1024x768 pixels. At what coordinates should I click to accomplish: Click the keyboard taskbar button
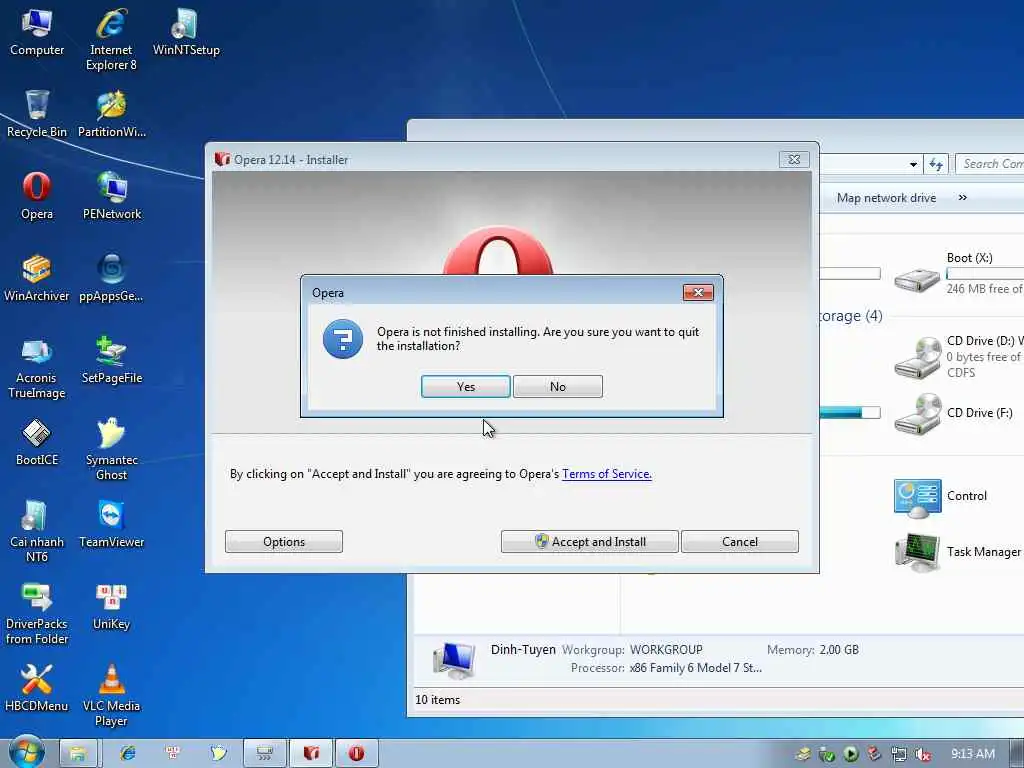click(264, 754)
